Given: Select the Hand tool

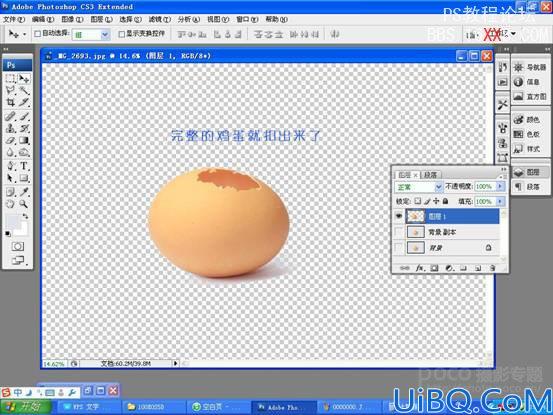Looking at the screenshot, I should (x=11, y=203).
